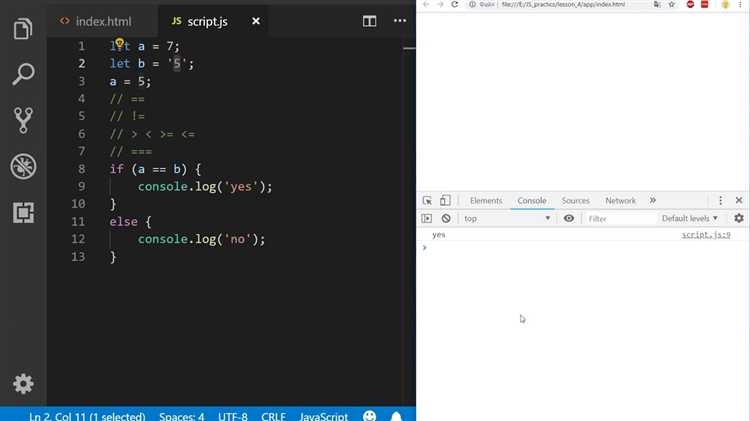The height and width of the screenshot is (421, 750).
Task: Click the red adblock extension icon
Action: coord(690,4)
